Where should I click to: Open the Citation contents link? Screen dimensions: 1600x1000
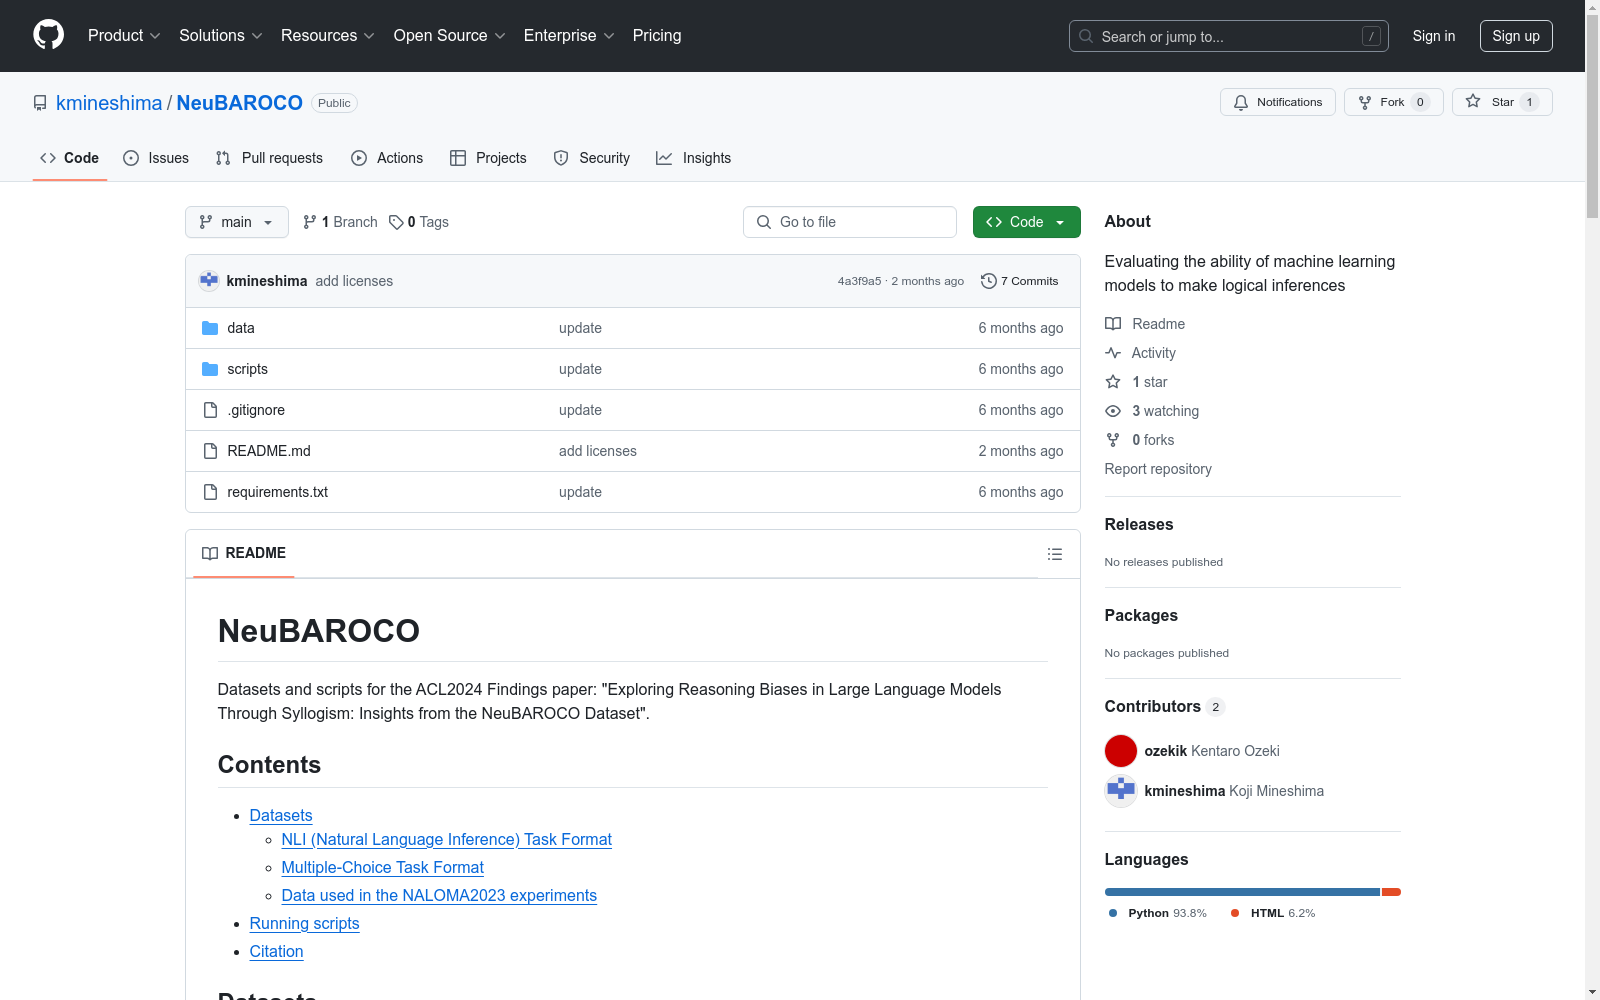click(x=277, y=952)
